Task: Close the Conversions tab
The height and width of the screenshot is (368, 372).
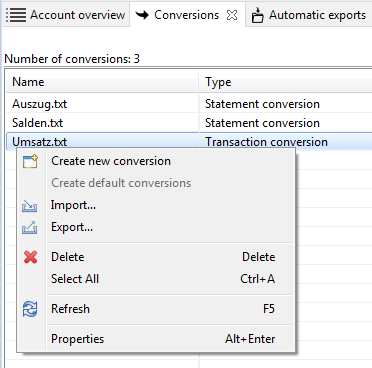Action: click(232, 15)
